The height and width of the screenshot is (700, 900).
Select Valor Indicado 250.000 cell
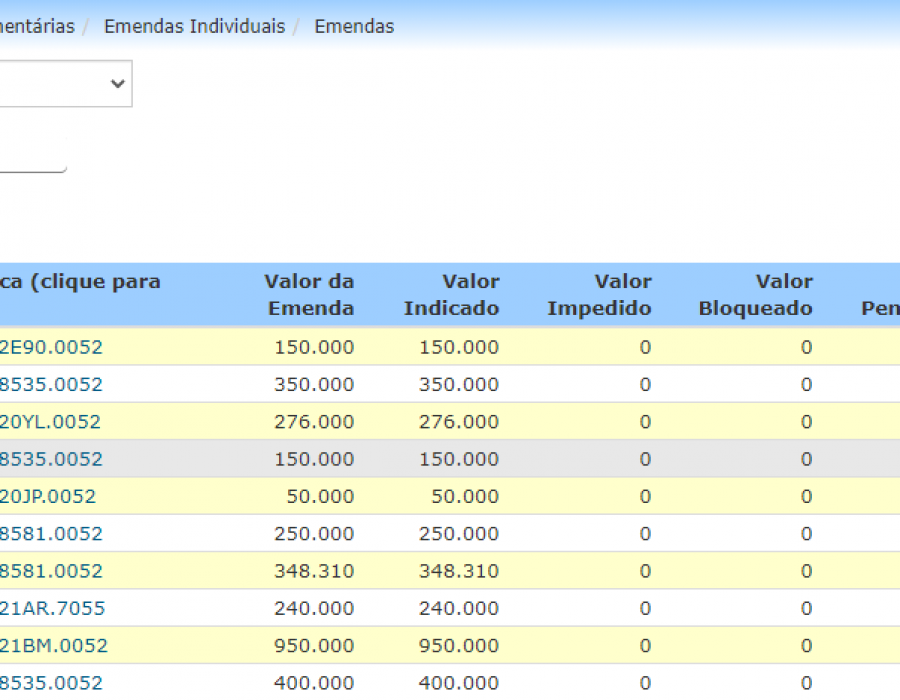(x=459, y=534)
